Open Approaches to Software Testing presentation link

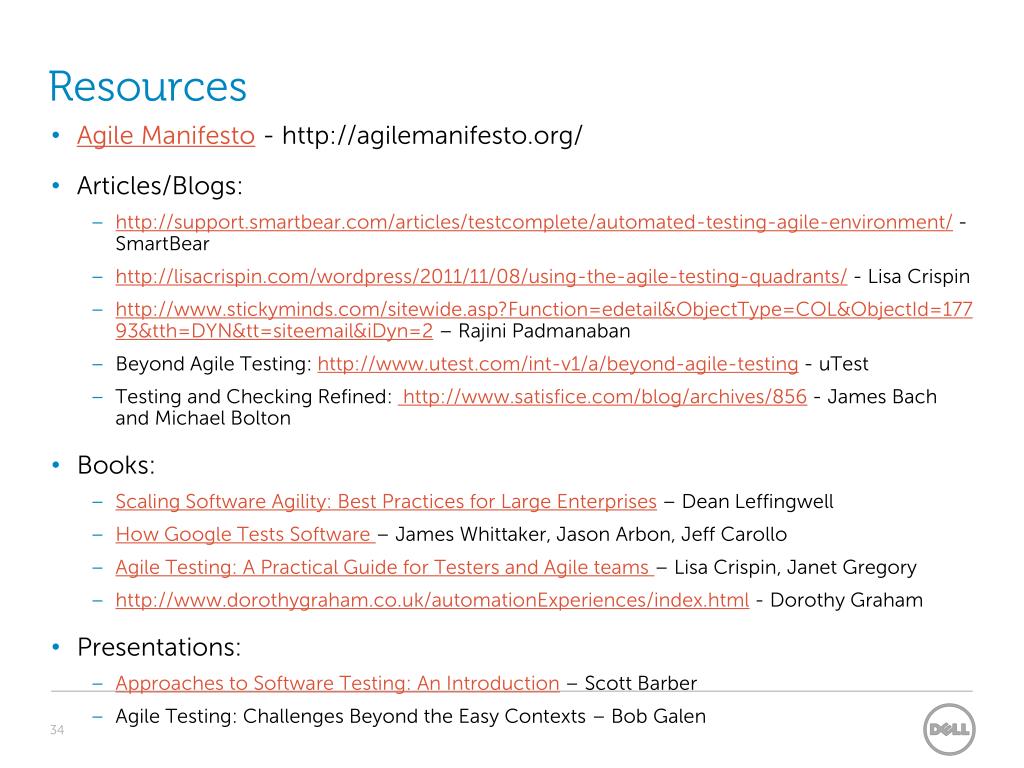[338, 683]
